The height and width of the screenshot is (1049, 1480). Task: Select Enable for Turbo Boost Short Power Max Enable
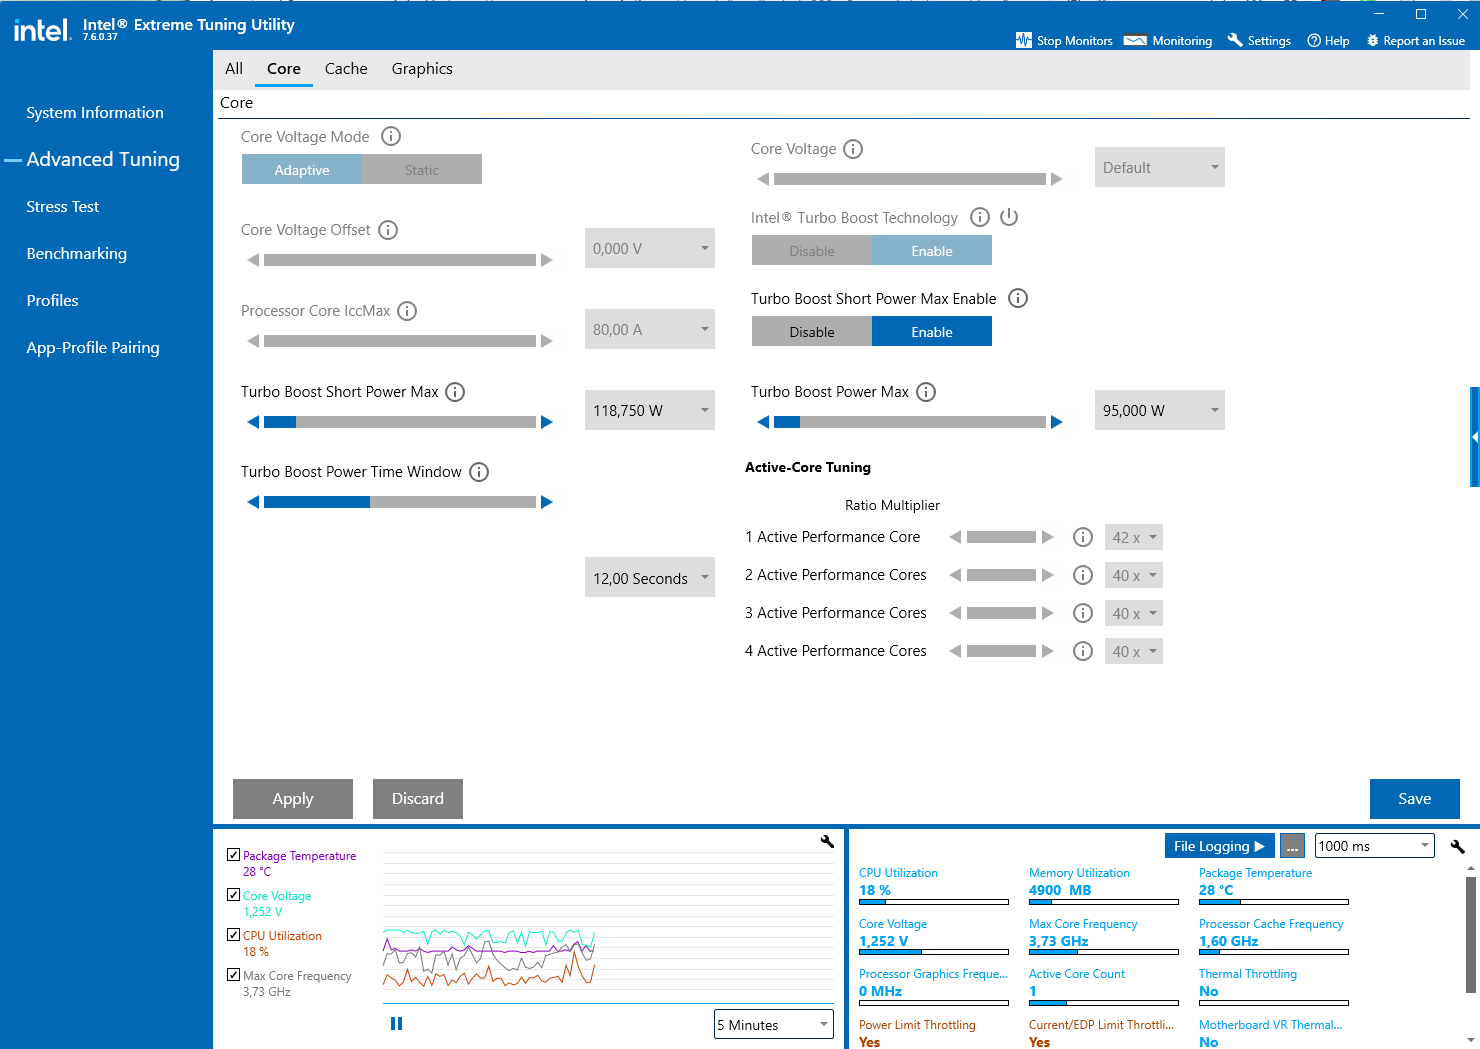932,332
